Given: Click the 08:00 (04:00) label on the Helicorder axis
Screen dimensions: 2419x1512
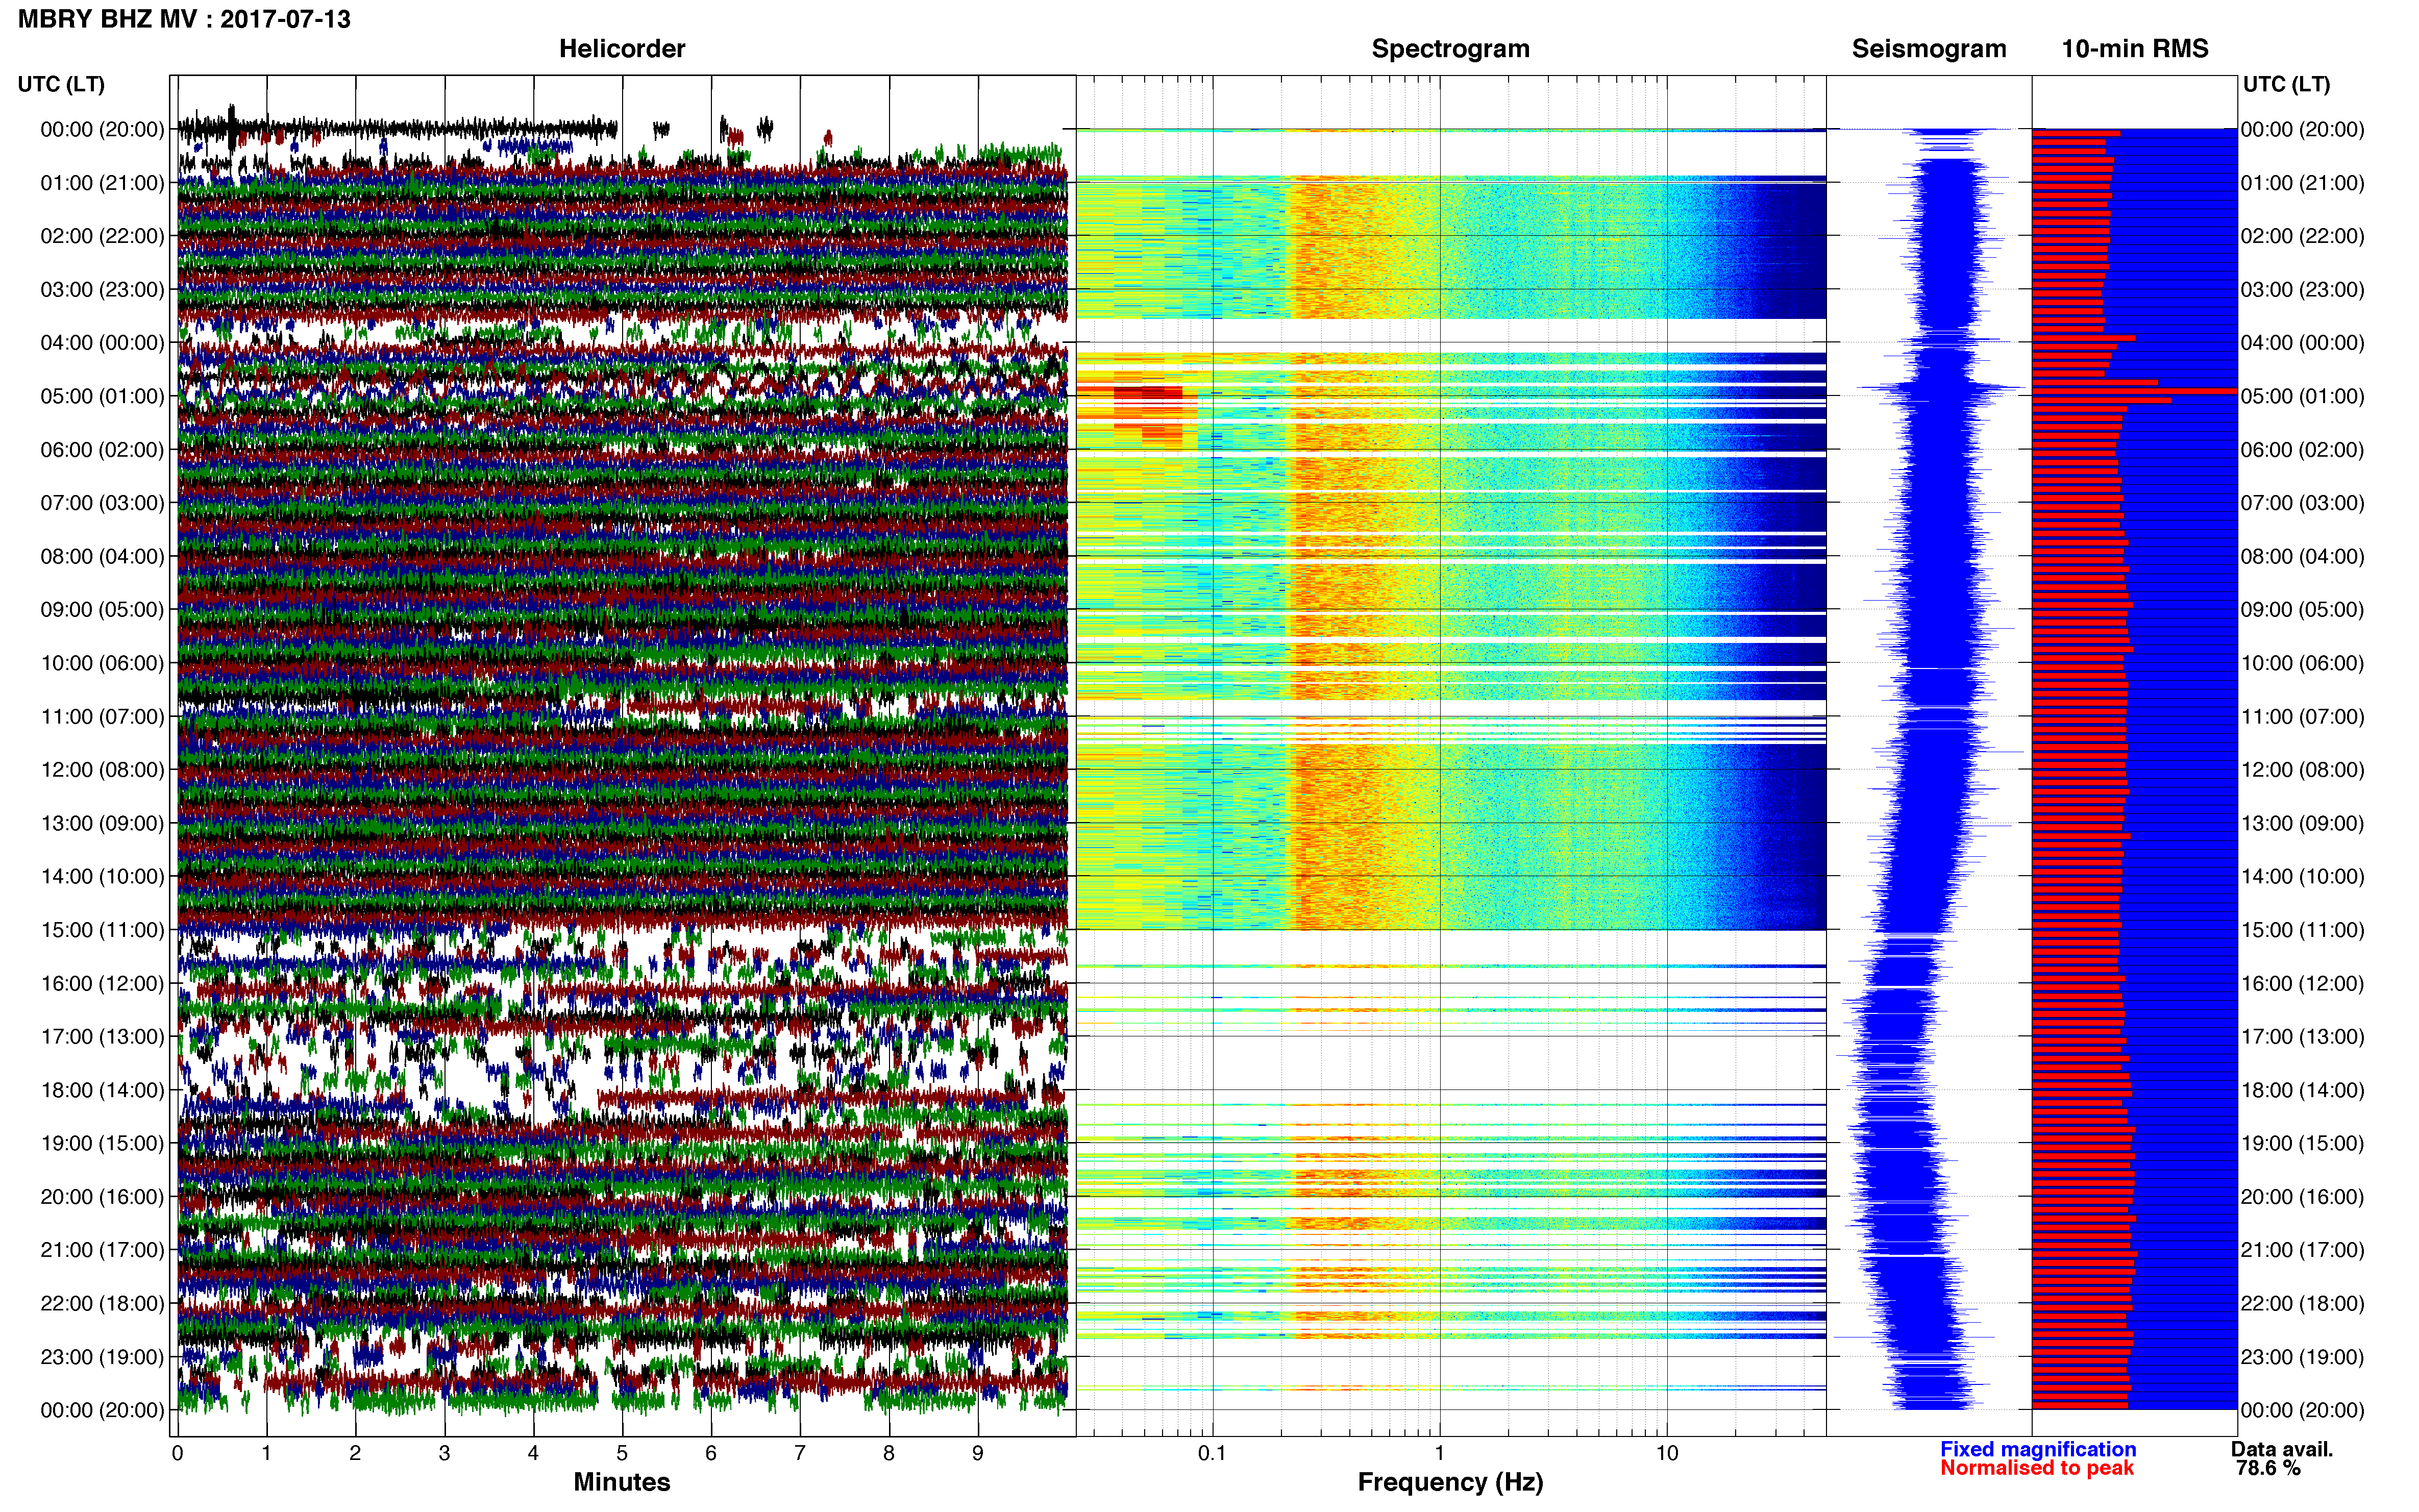Looking at the screenshot, I should click(x=102, y=556).
